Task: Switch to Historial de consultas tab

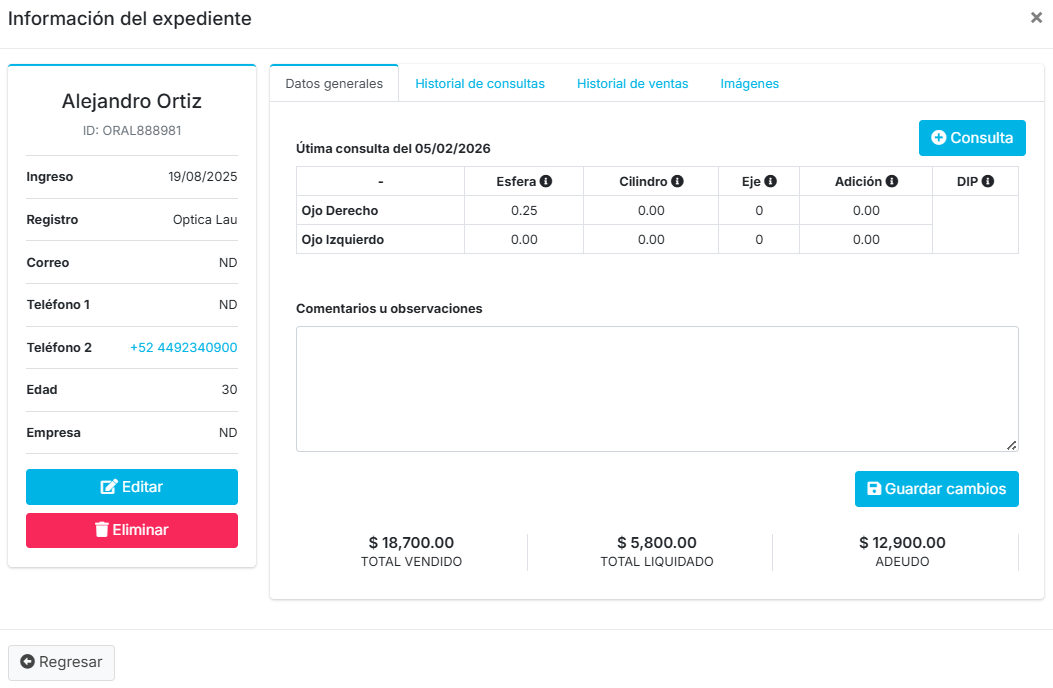Action: coord(480,84)
